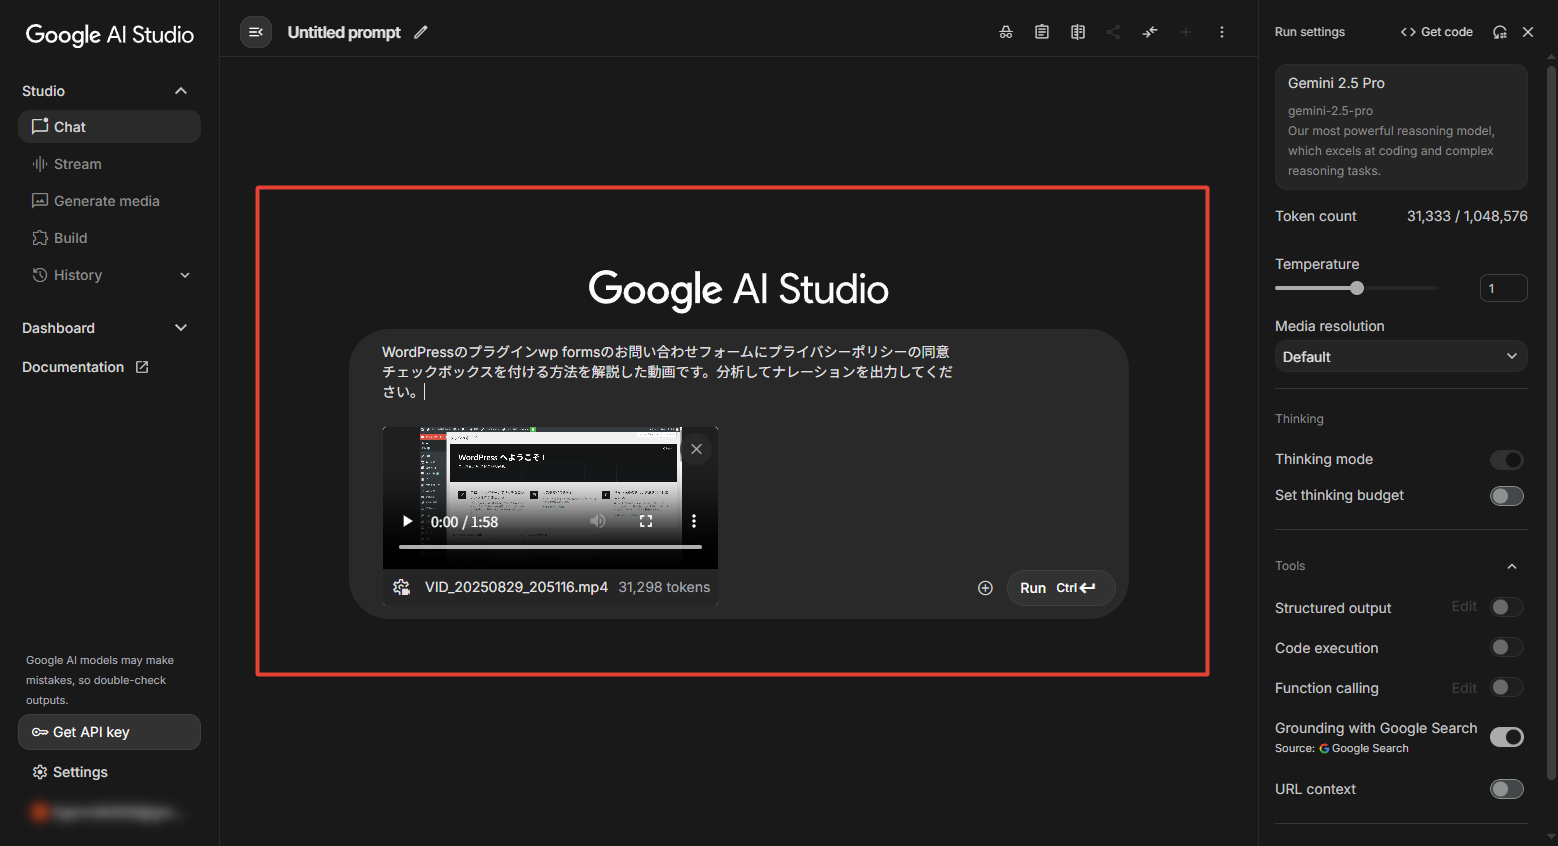Play the attached video
The image size is (1558, 846).
[x=407, y=521]
